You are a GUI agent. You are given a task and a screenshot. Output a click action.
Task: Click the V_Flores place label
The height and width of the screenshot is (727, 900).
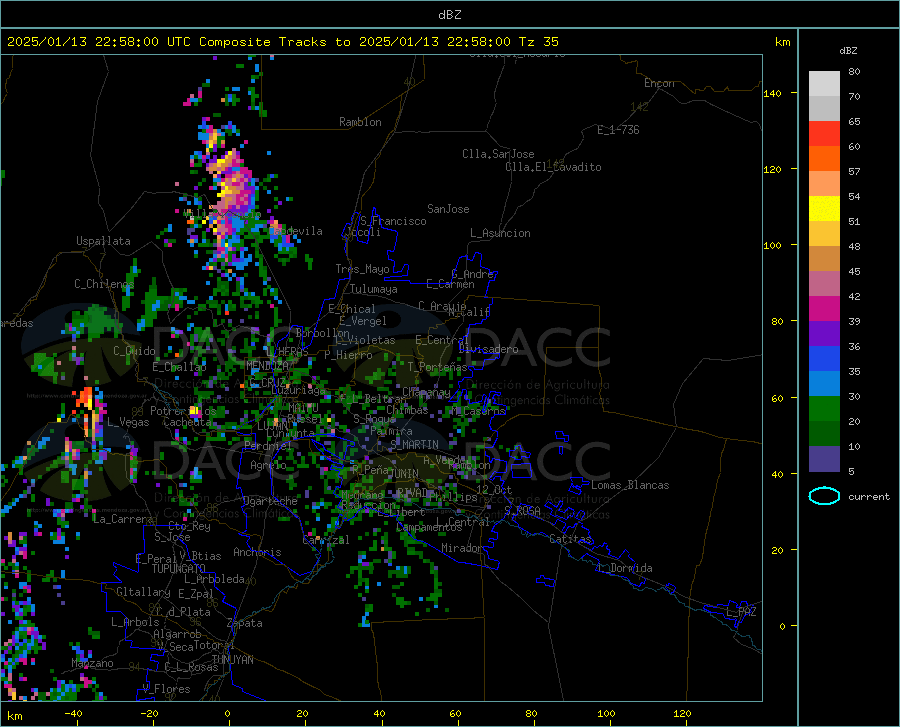[166, 689]
